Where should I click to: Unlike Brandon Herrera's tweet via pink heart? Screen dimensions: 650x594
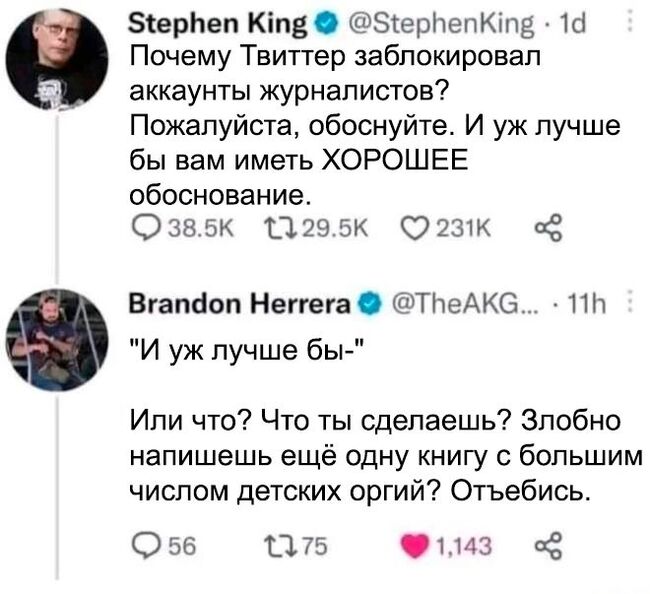pyautogui.click(x=411, y=544)
